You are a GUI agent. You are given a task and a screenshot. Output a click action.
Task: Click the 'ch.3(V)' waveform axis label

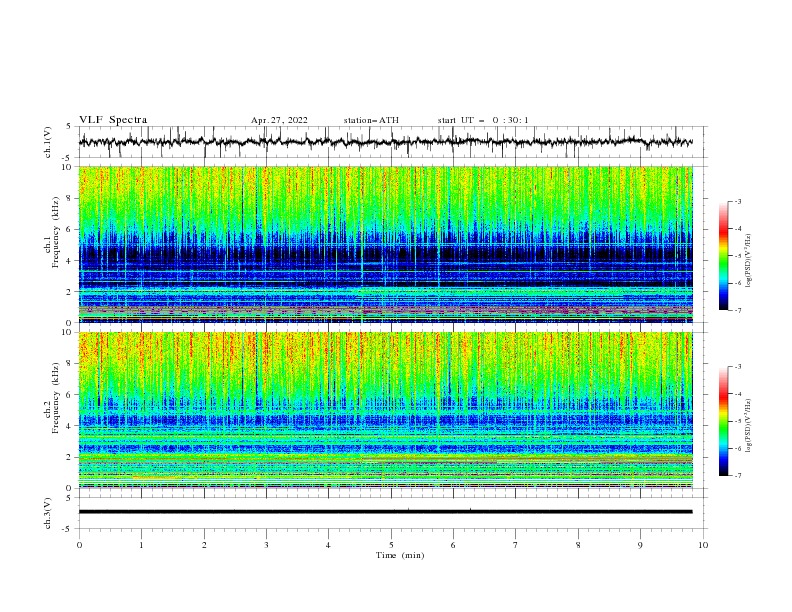(48, 513)
